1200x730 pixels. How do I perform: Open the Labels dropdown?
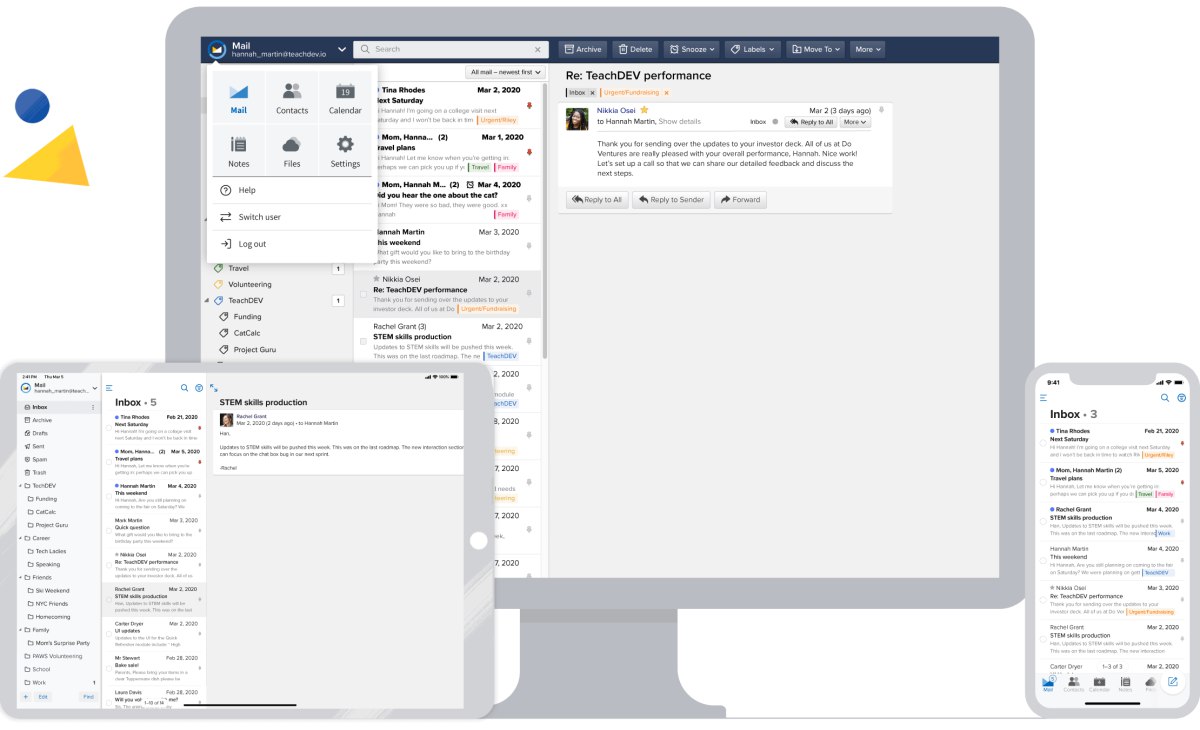point(752,49)
